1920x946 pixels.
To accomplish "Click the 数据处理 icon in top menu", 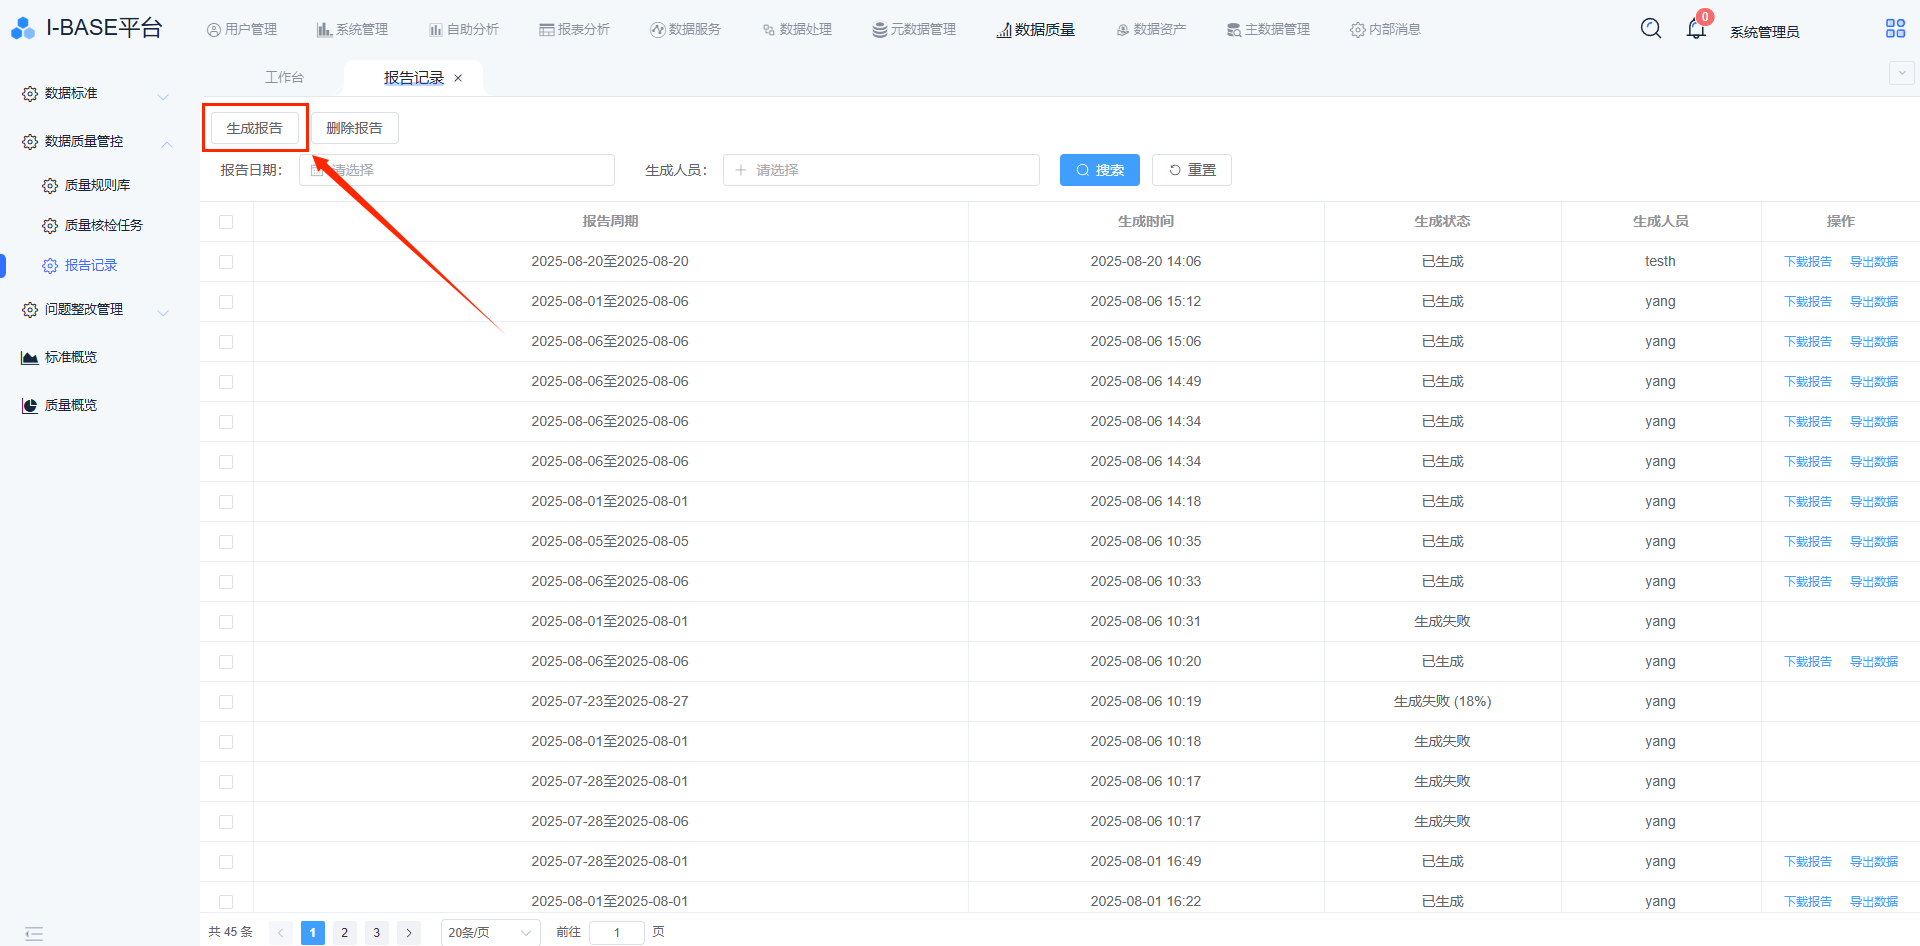I will 769,30.
